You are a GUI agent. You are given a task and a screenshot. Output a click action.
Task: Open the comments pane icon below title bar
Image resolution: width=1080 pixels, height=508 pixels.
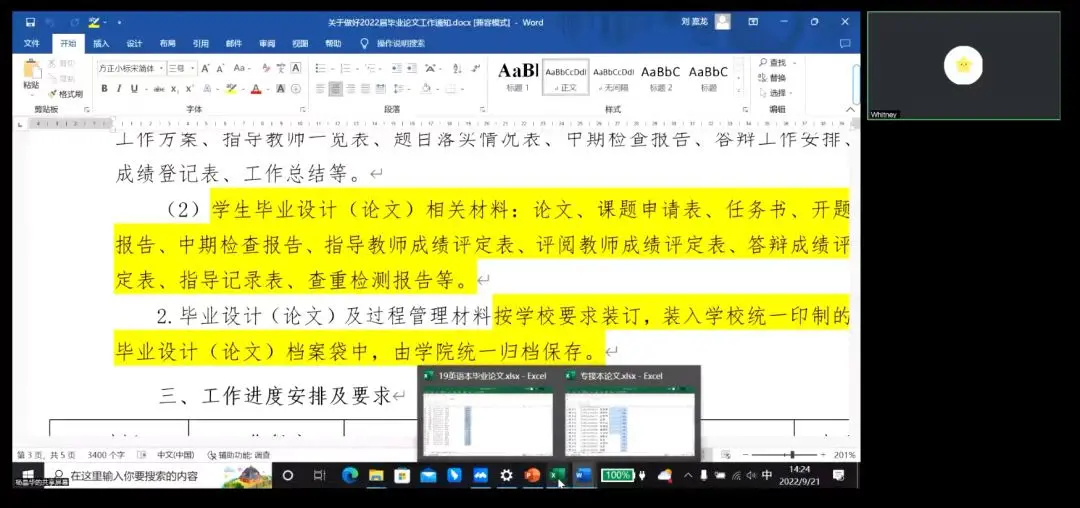(x=845, y=43)
